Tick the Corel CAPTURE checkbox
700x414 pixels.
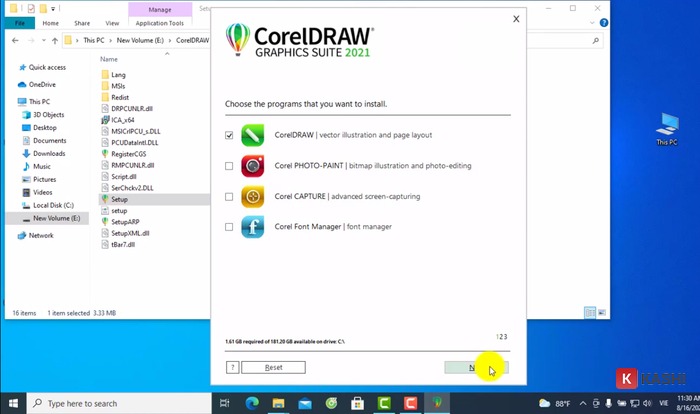pyautogui.click(x=229, y=197)
